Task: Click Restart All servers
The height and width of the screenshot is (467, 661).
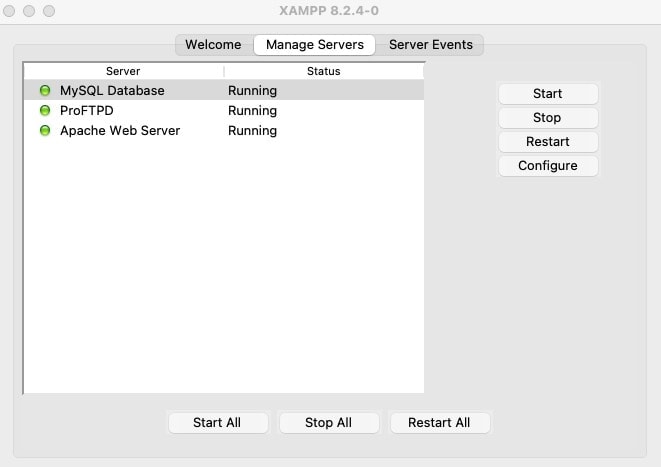Action: (440, 423)
